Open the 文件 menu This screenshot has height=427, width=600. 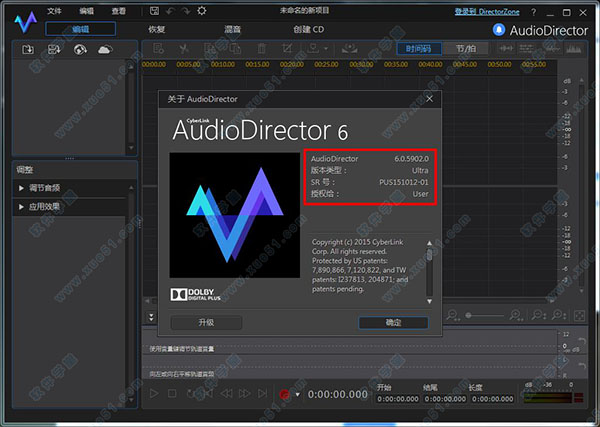54,11
